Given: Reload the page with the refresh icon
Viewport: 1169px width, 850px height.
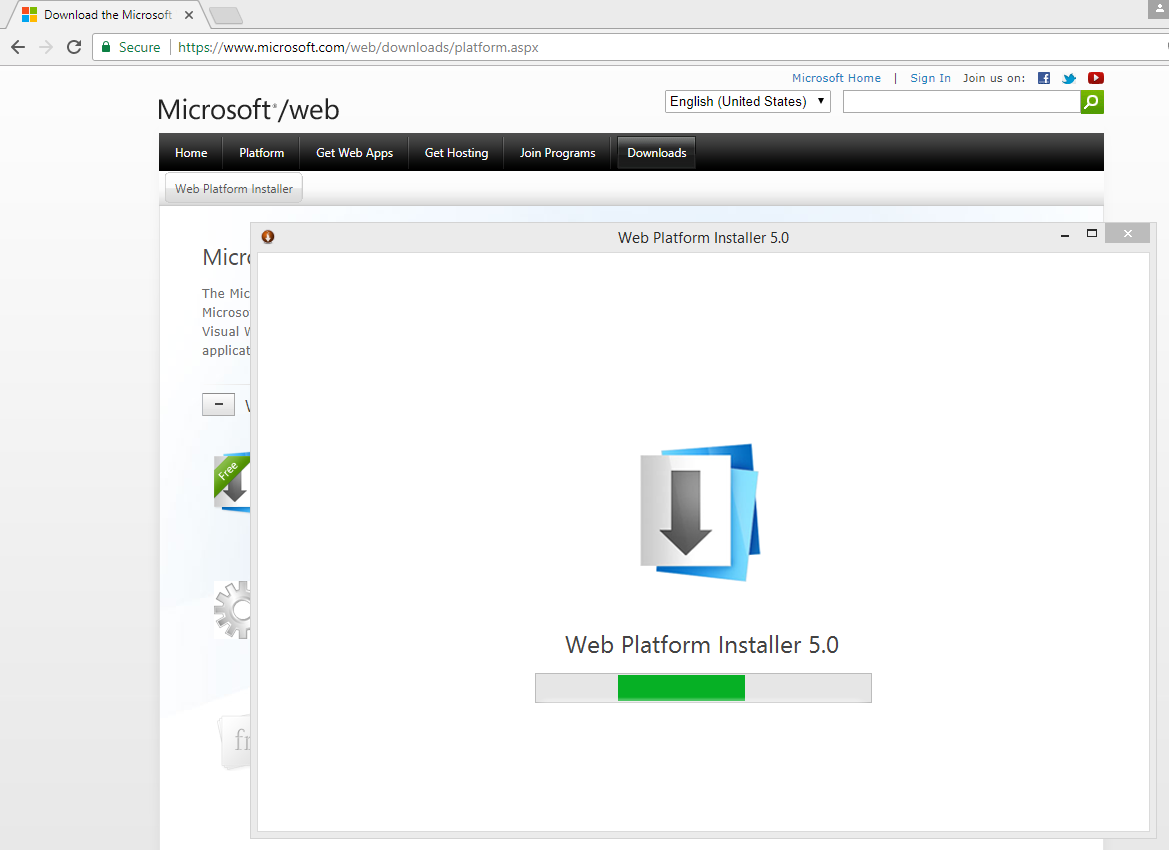Looking at the screenshot, I should [x=74, y=47].
